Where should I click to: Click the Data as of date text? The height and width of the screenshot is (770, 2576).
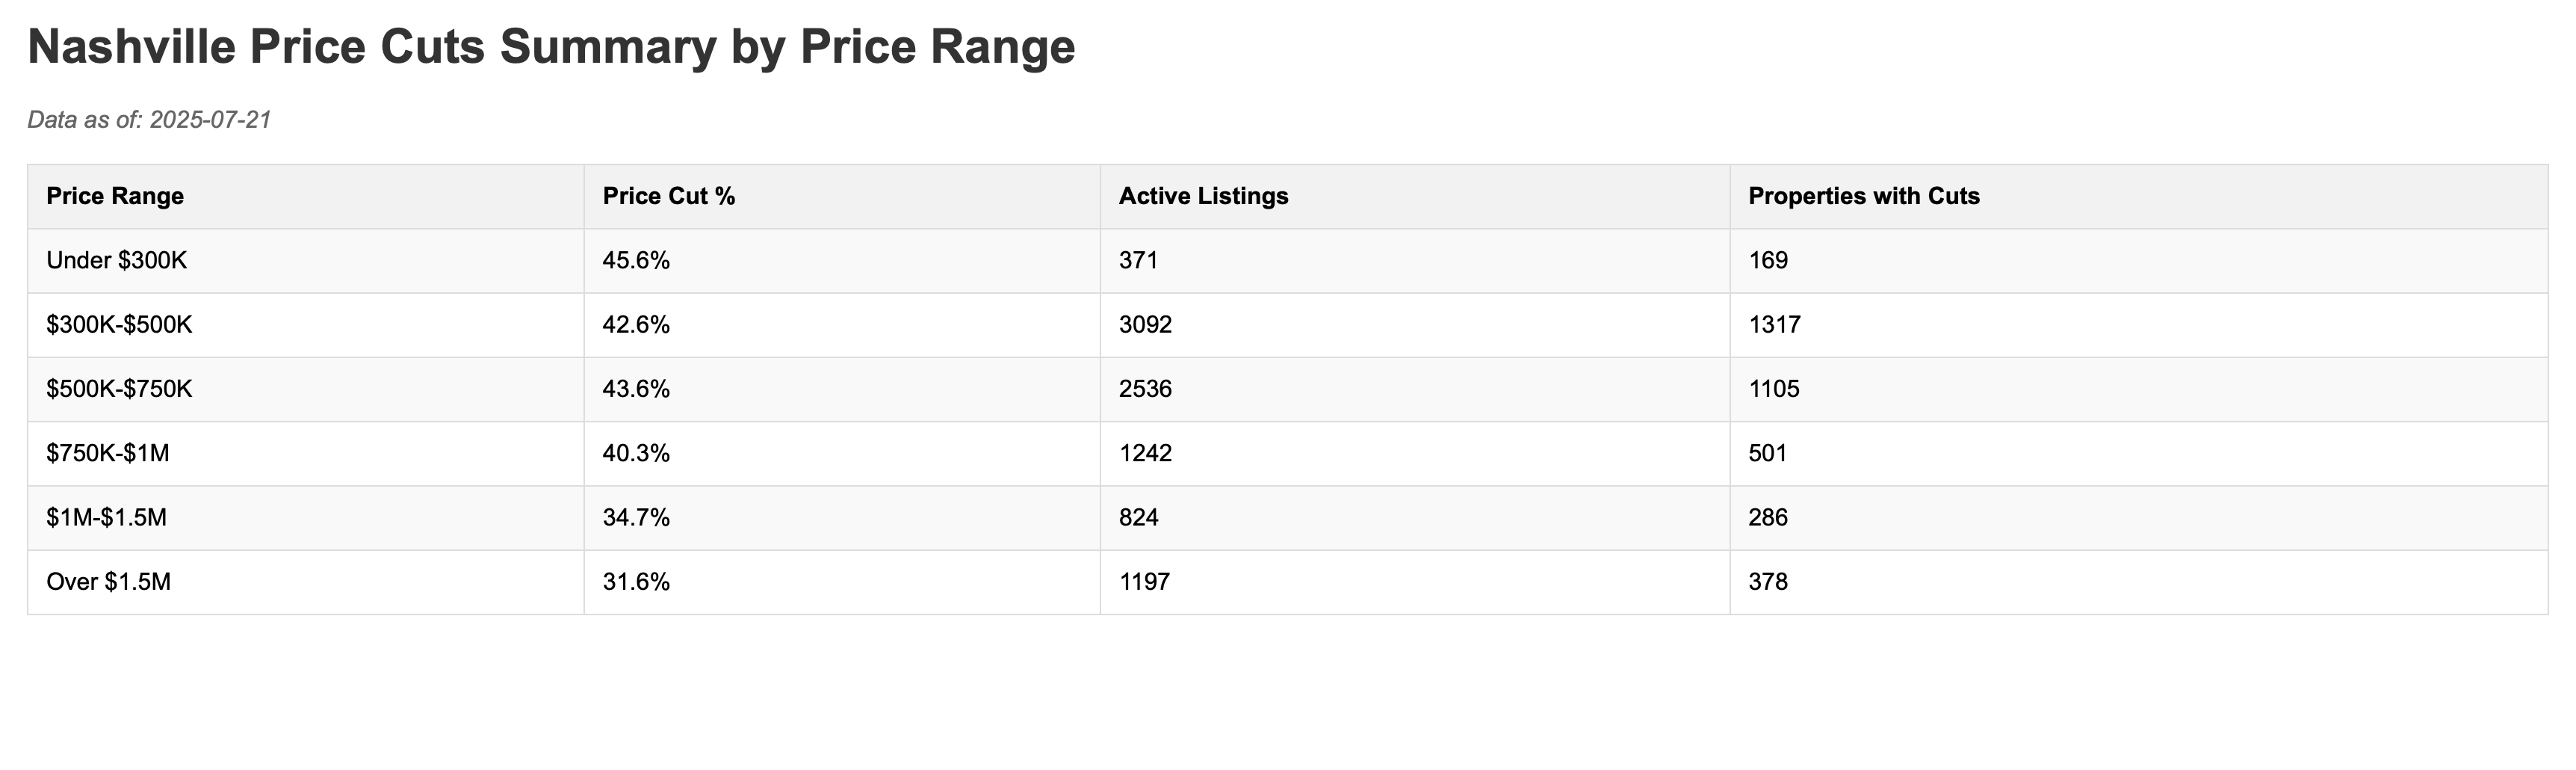[149, 120]
